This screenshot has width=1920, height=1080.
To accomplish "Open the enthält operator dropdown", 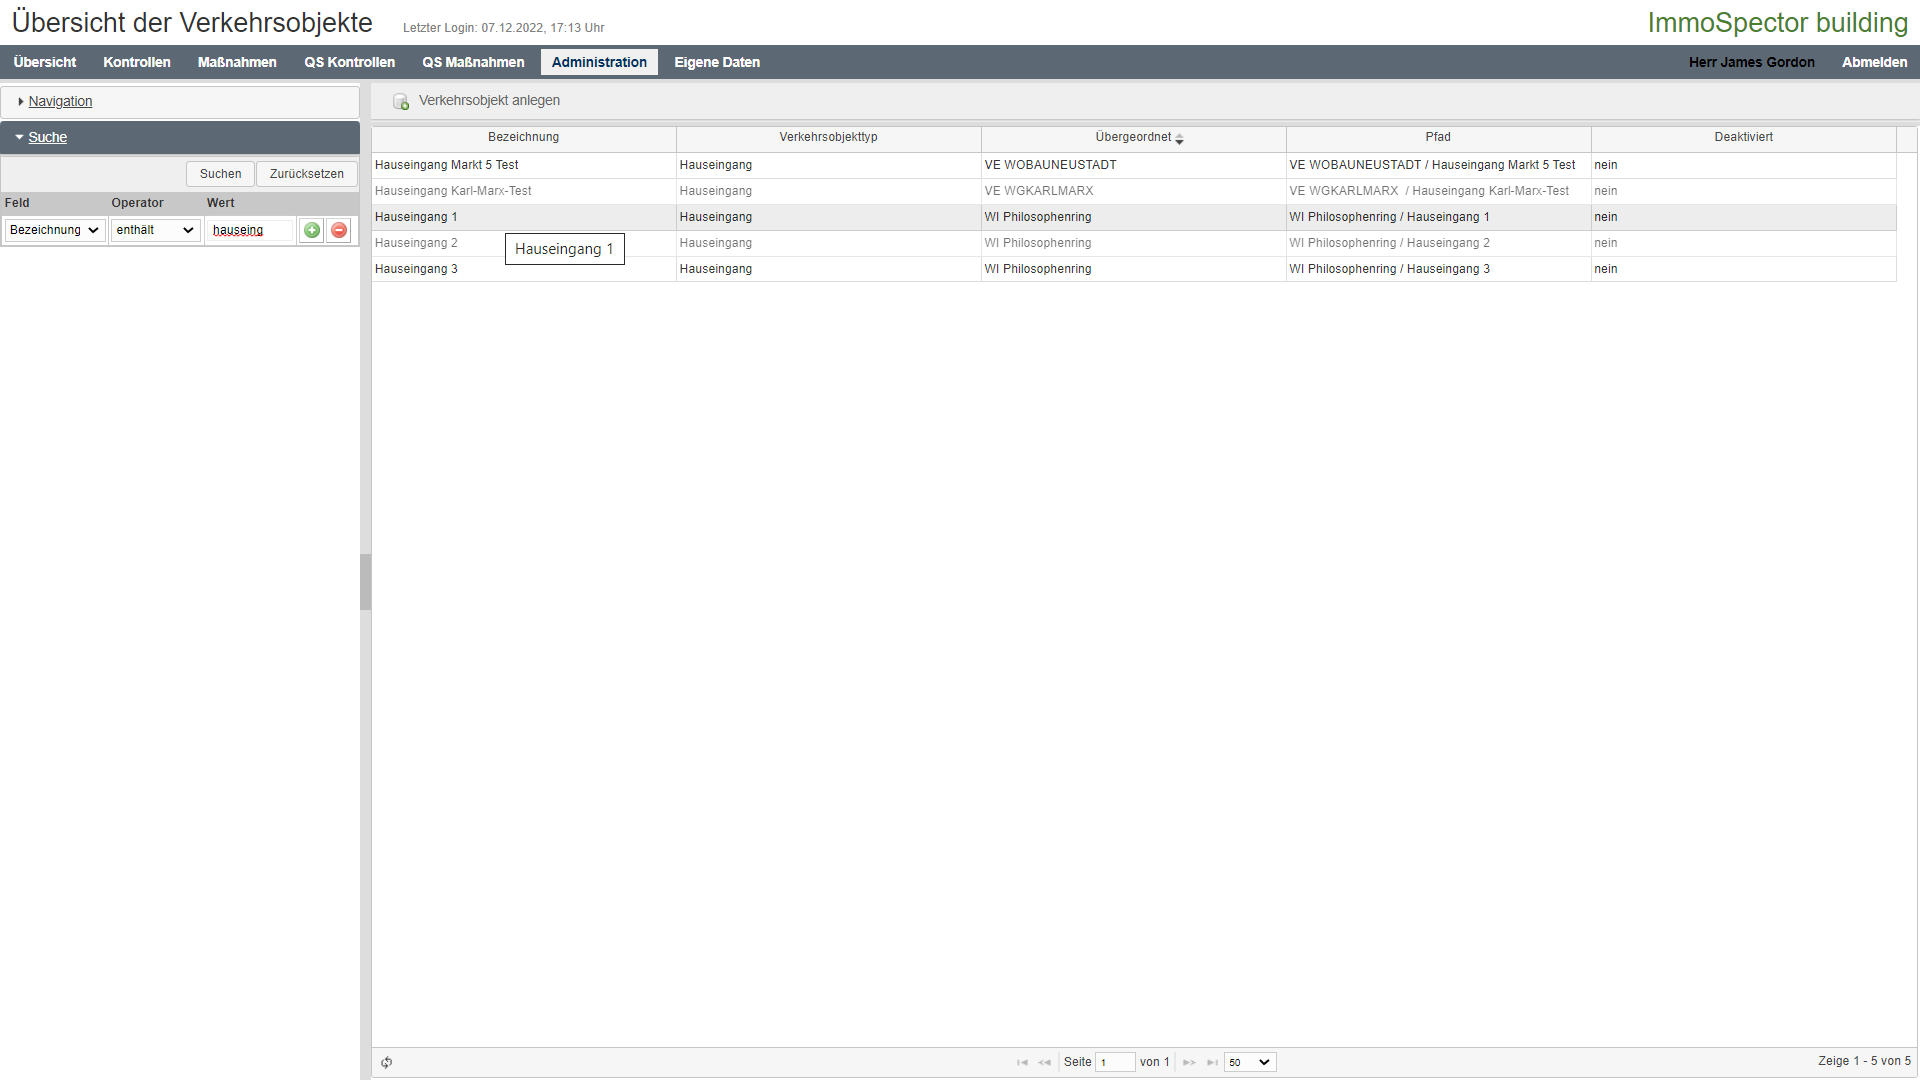I will point(155,231).
